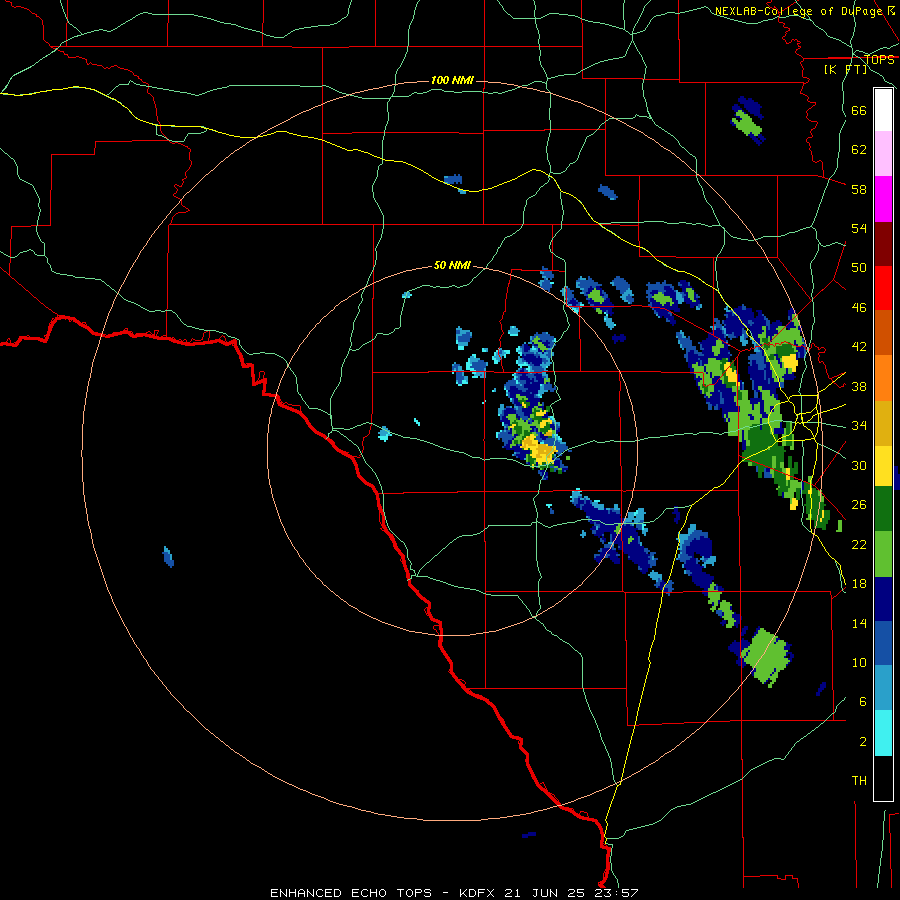This screenshot has width=900, height=900.
Task: Click the legend value 26
Action: [859, 505]
